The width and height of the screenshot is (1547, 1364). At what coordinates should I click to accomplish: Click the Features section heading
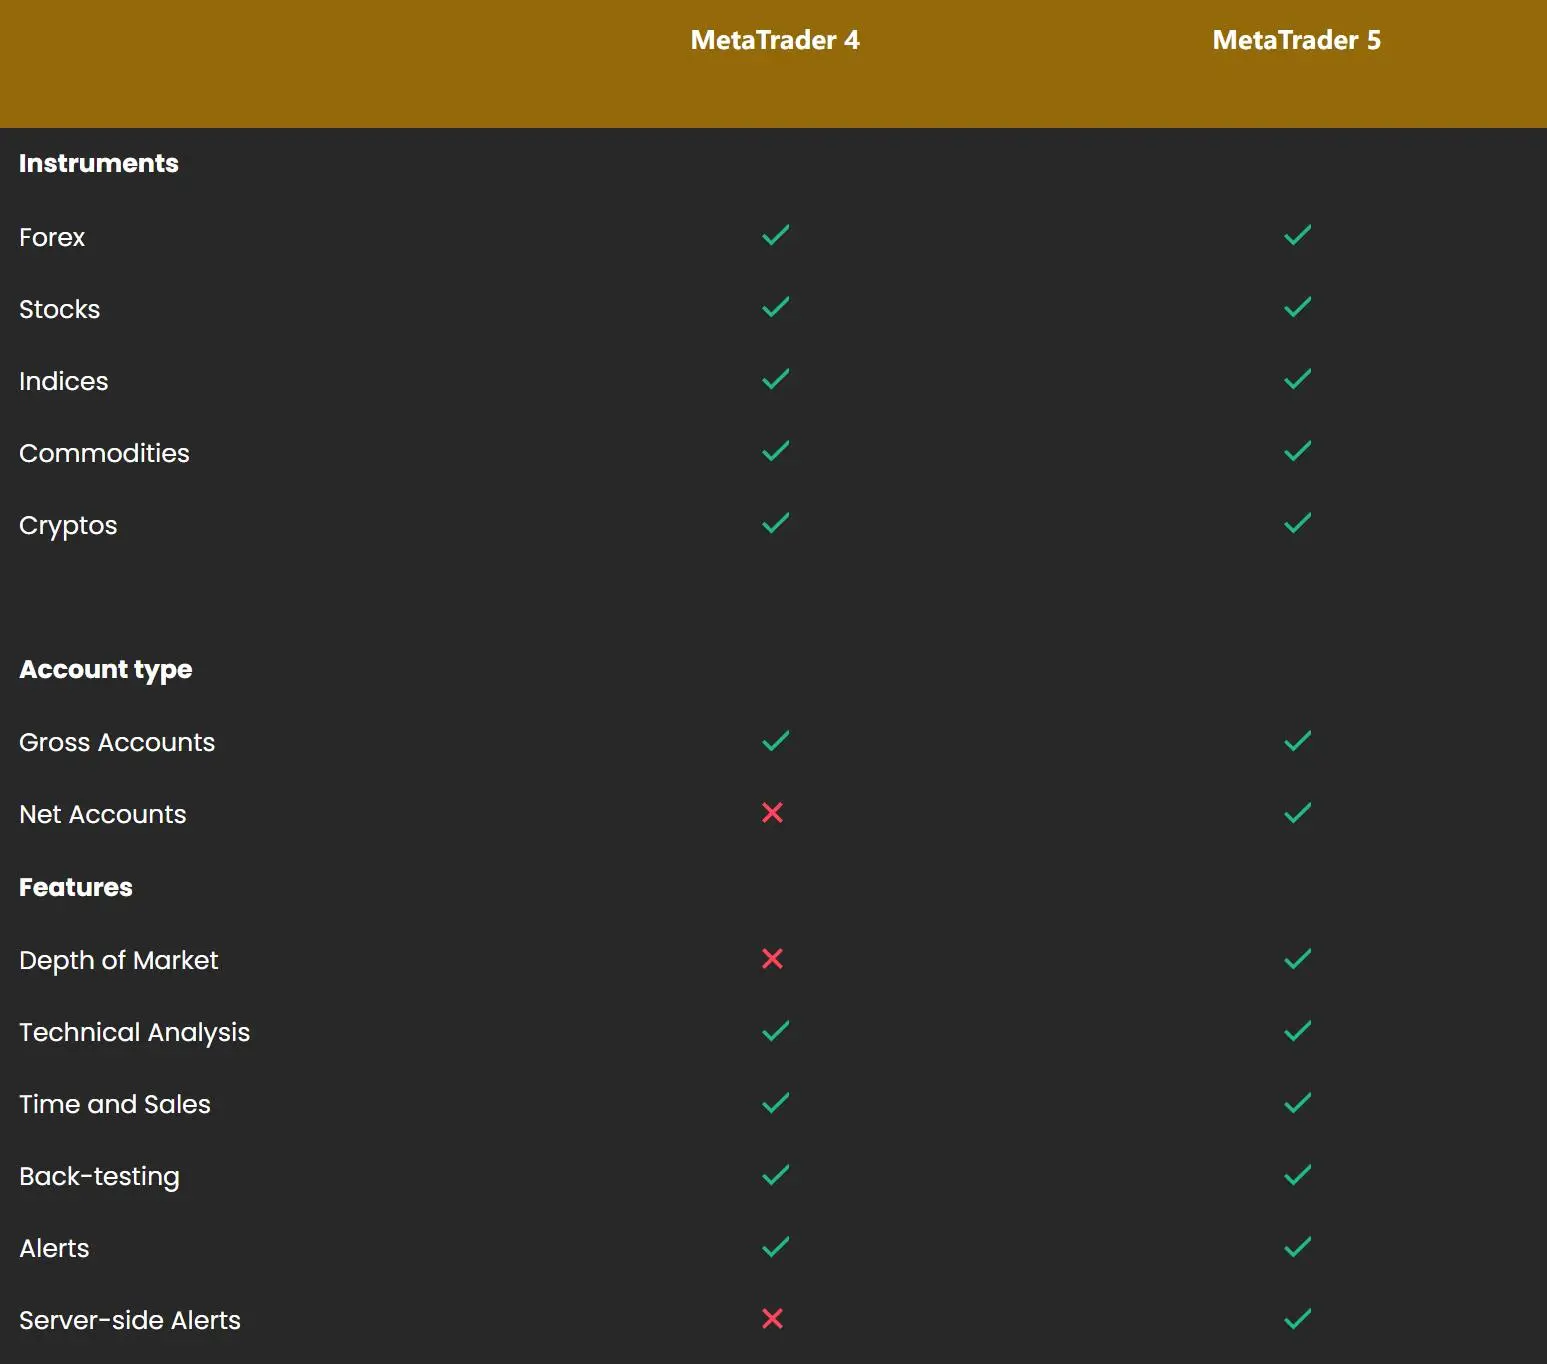pos(76,887)
